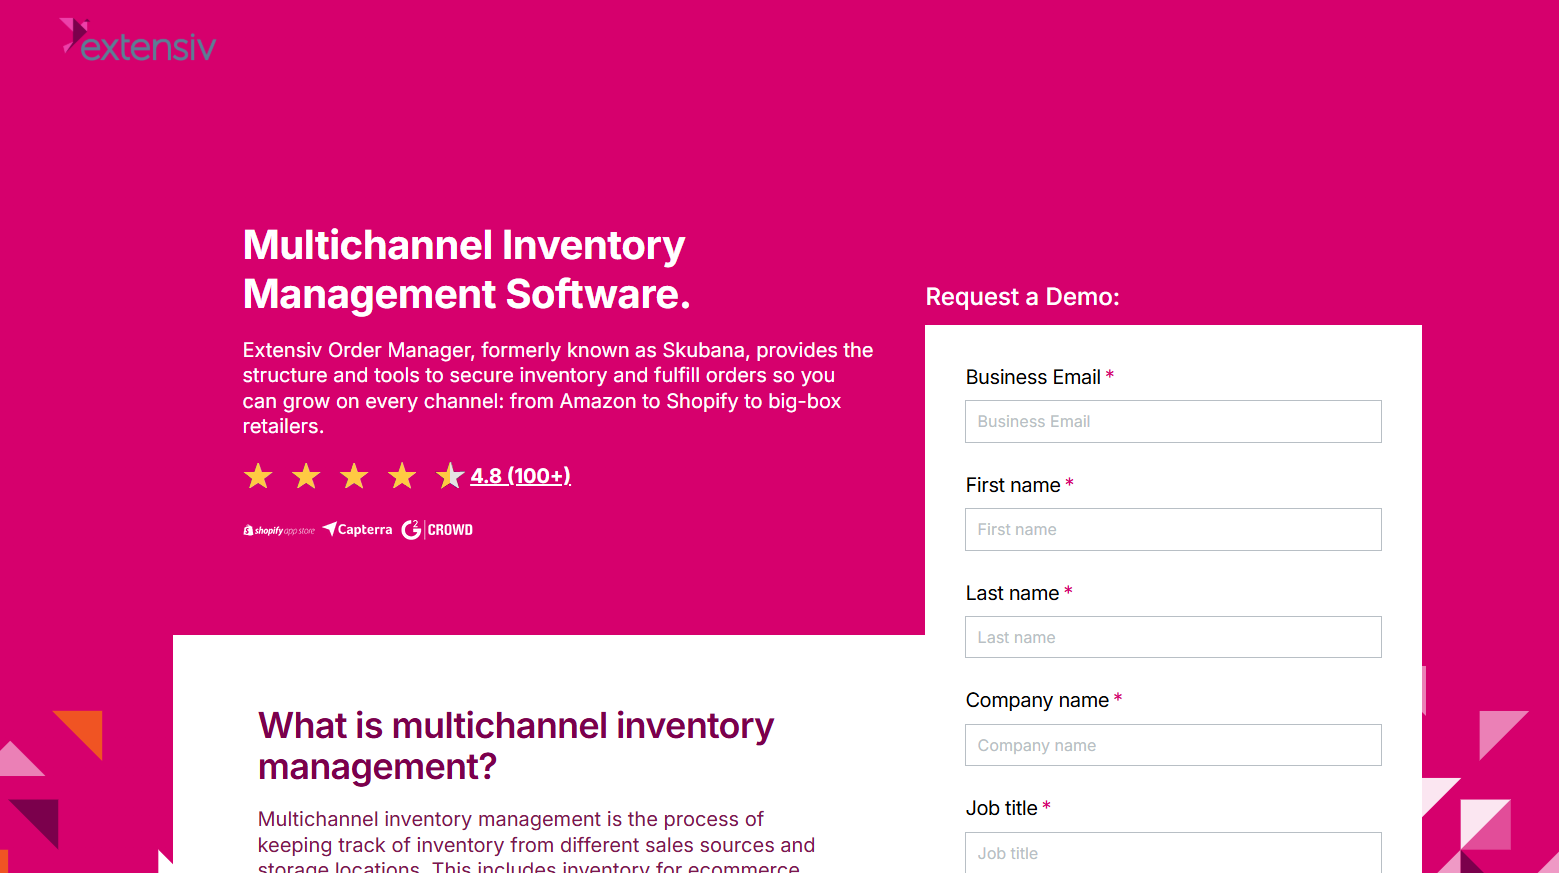Click 'What is multichannel inventory management?' heading
1559x873 pixels.
click(x=516, y=746)
